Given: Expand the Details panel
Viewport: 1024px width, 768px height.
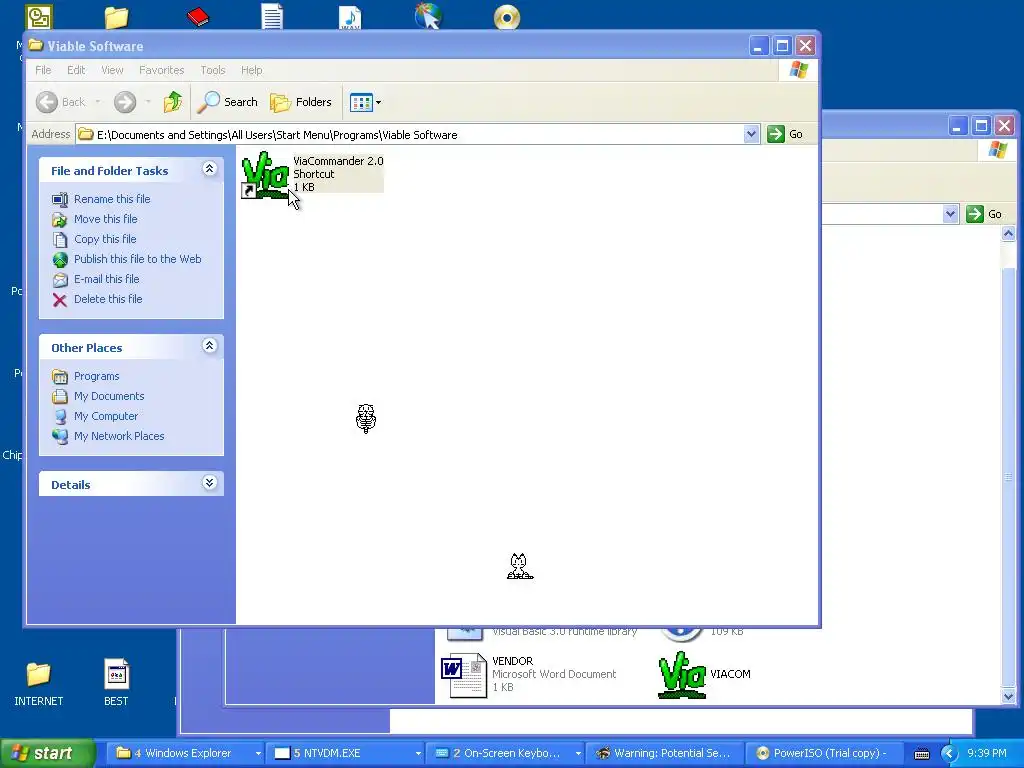Looking at the screenshot, I should pos(209,483).
